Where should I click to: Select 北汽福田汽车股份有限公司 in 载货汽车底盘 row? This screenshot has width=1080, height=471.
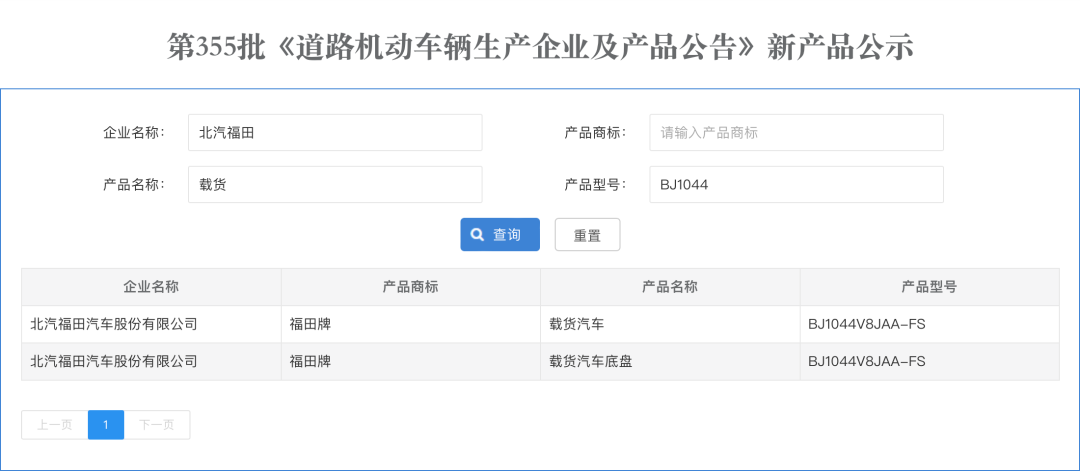click(114, 362)
